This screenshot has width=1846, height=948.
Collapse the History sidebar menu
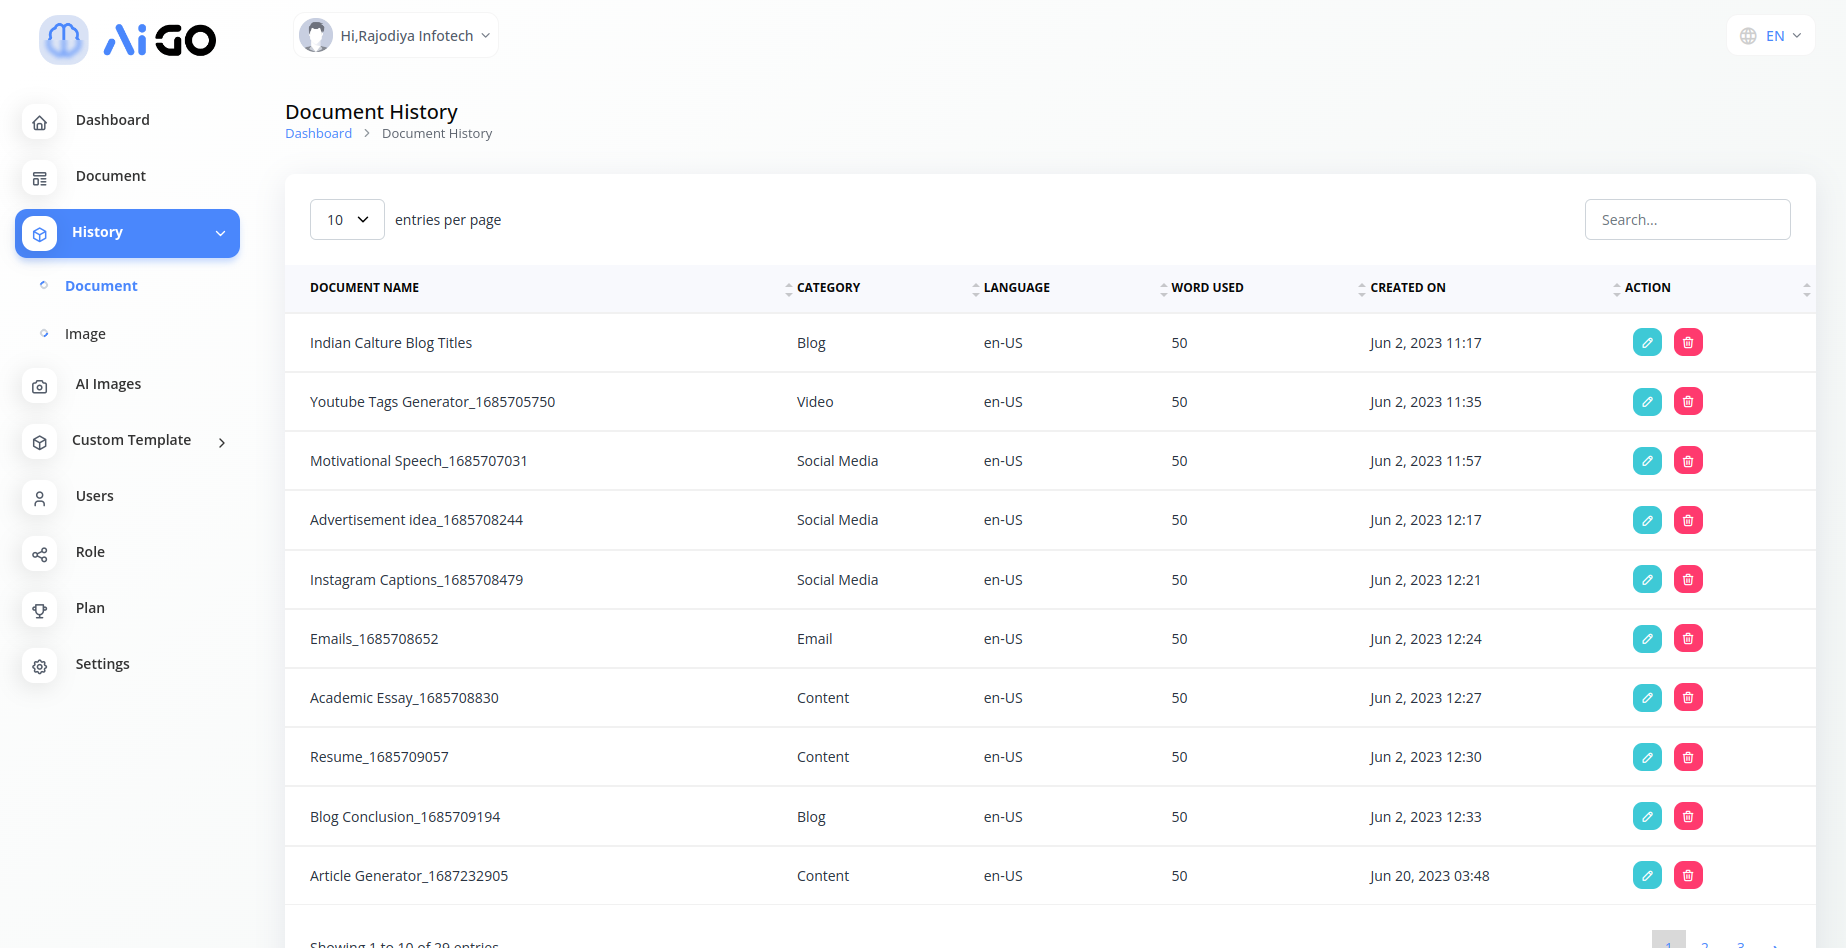[220, 233]
